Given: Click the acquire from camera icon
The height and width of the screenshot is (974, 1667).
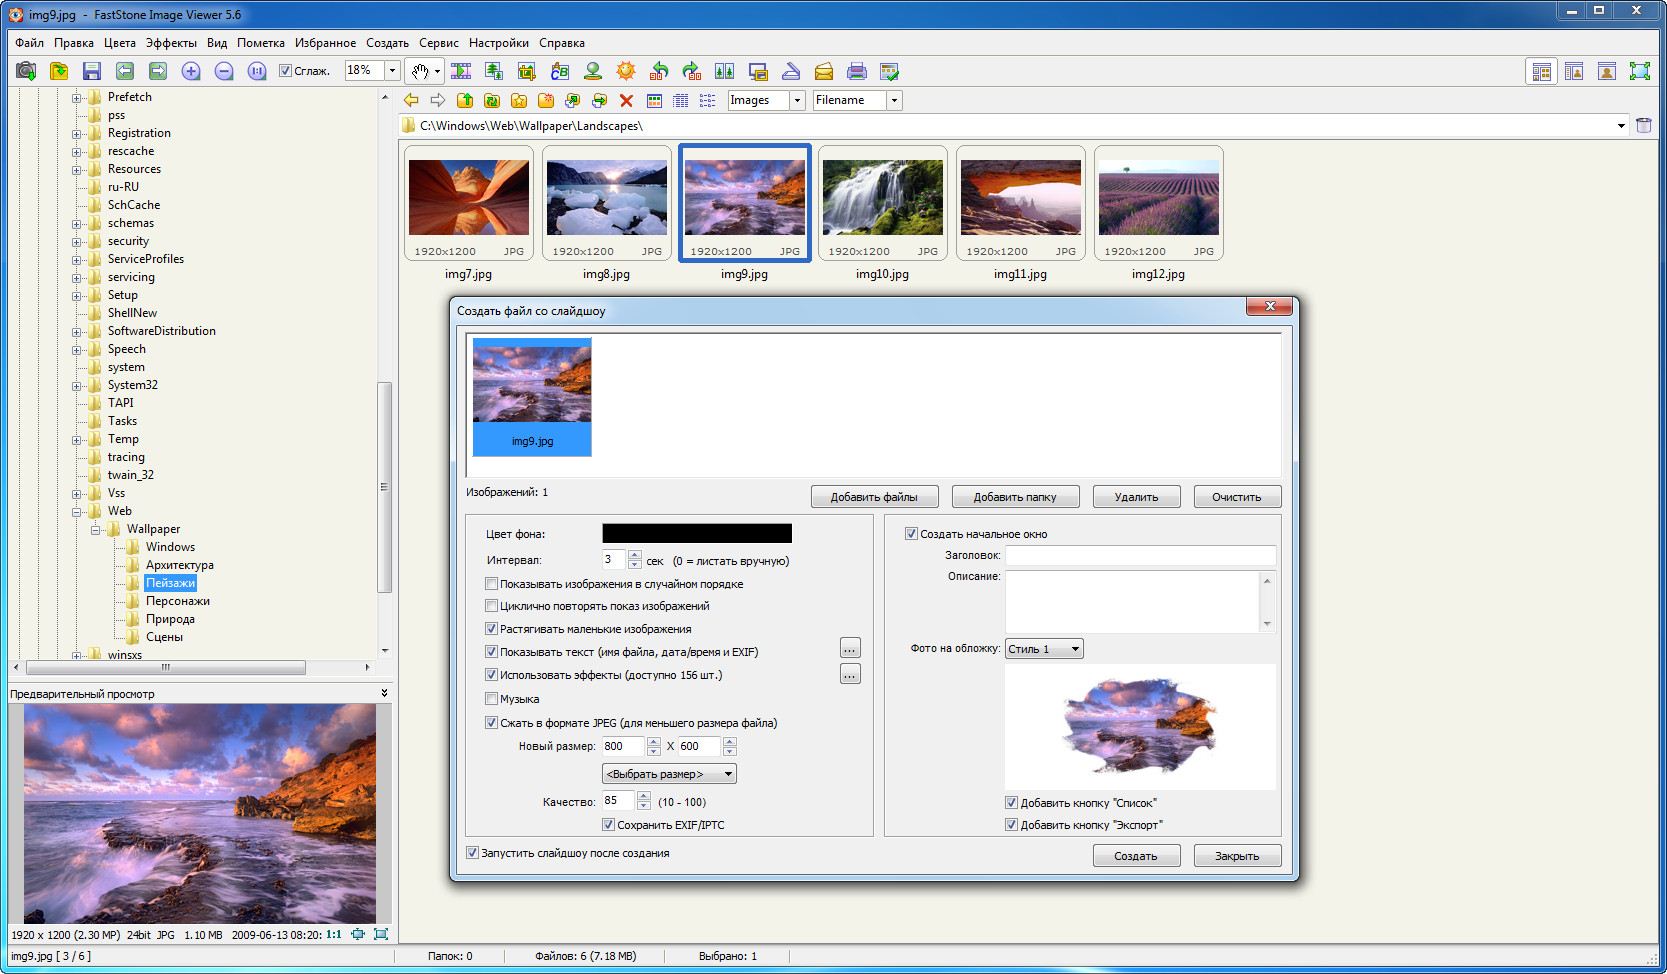Looking at the screenshot, I should [26, 71].
